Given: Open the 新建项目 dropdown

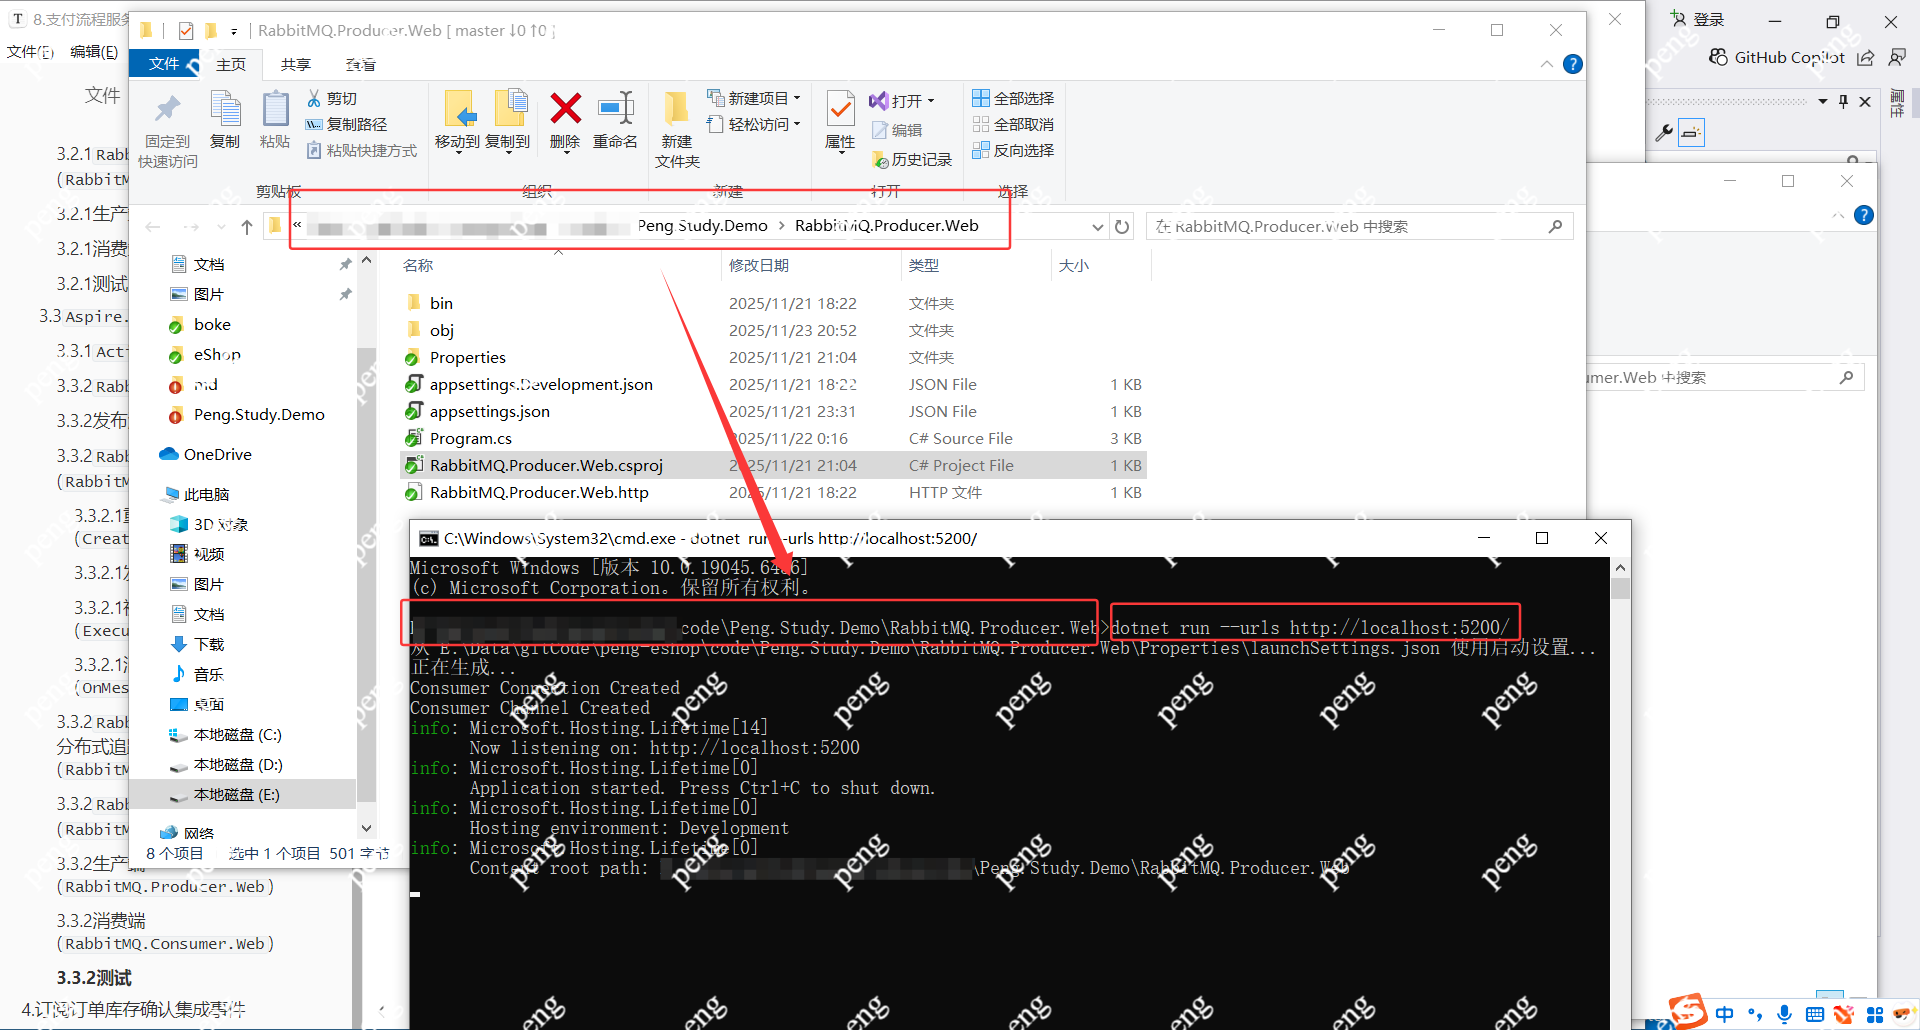Looking at the screenshot, I should 755,98.
